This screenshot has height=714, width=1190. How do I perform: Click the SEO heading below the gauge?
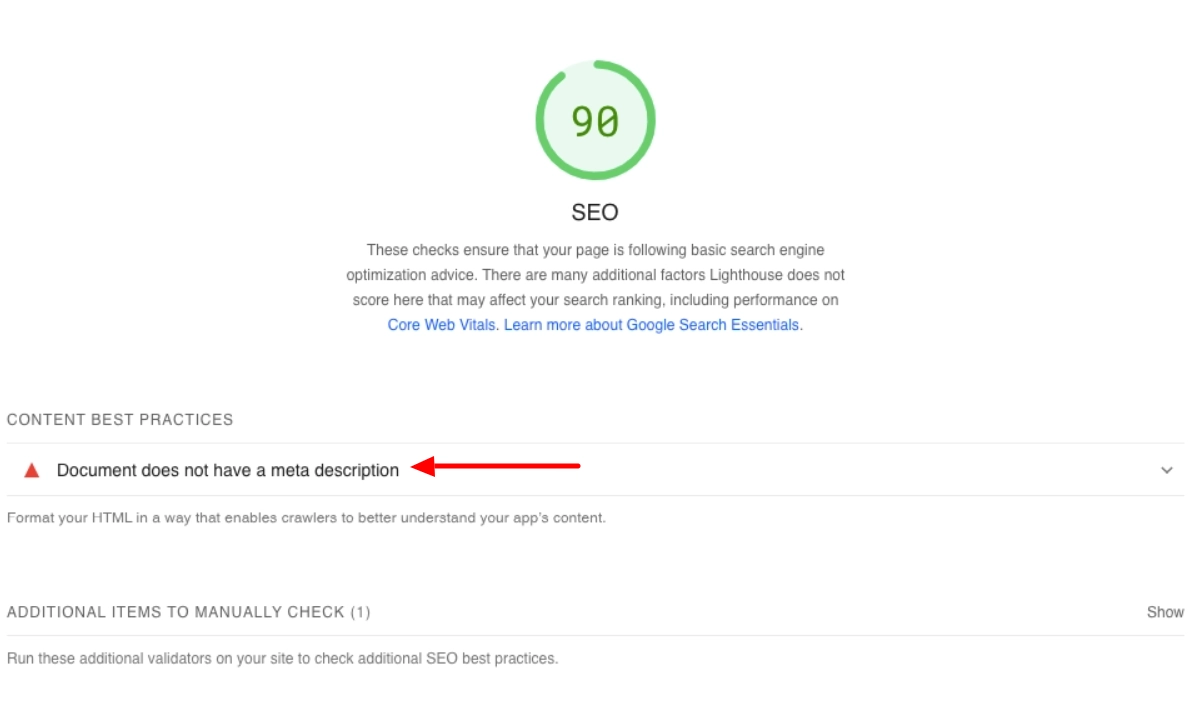[x=595, y=212]
